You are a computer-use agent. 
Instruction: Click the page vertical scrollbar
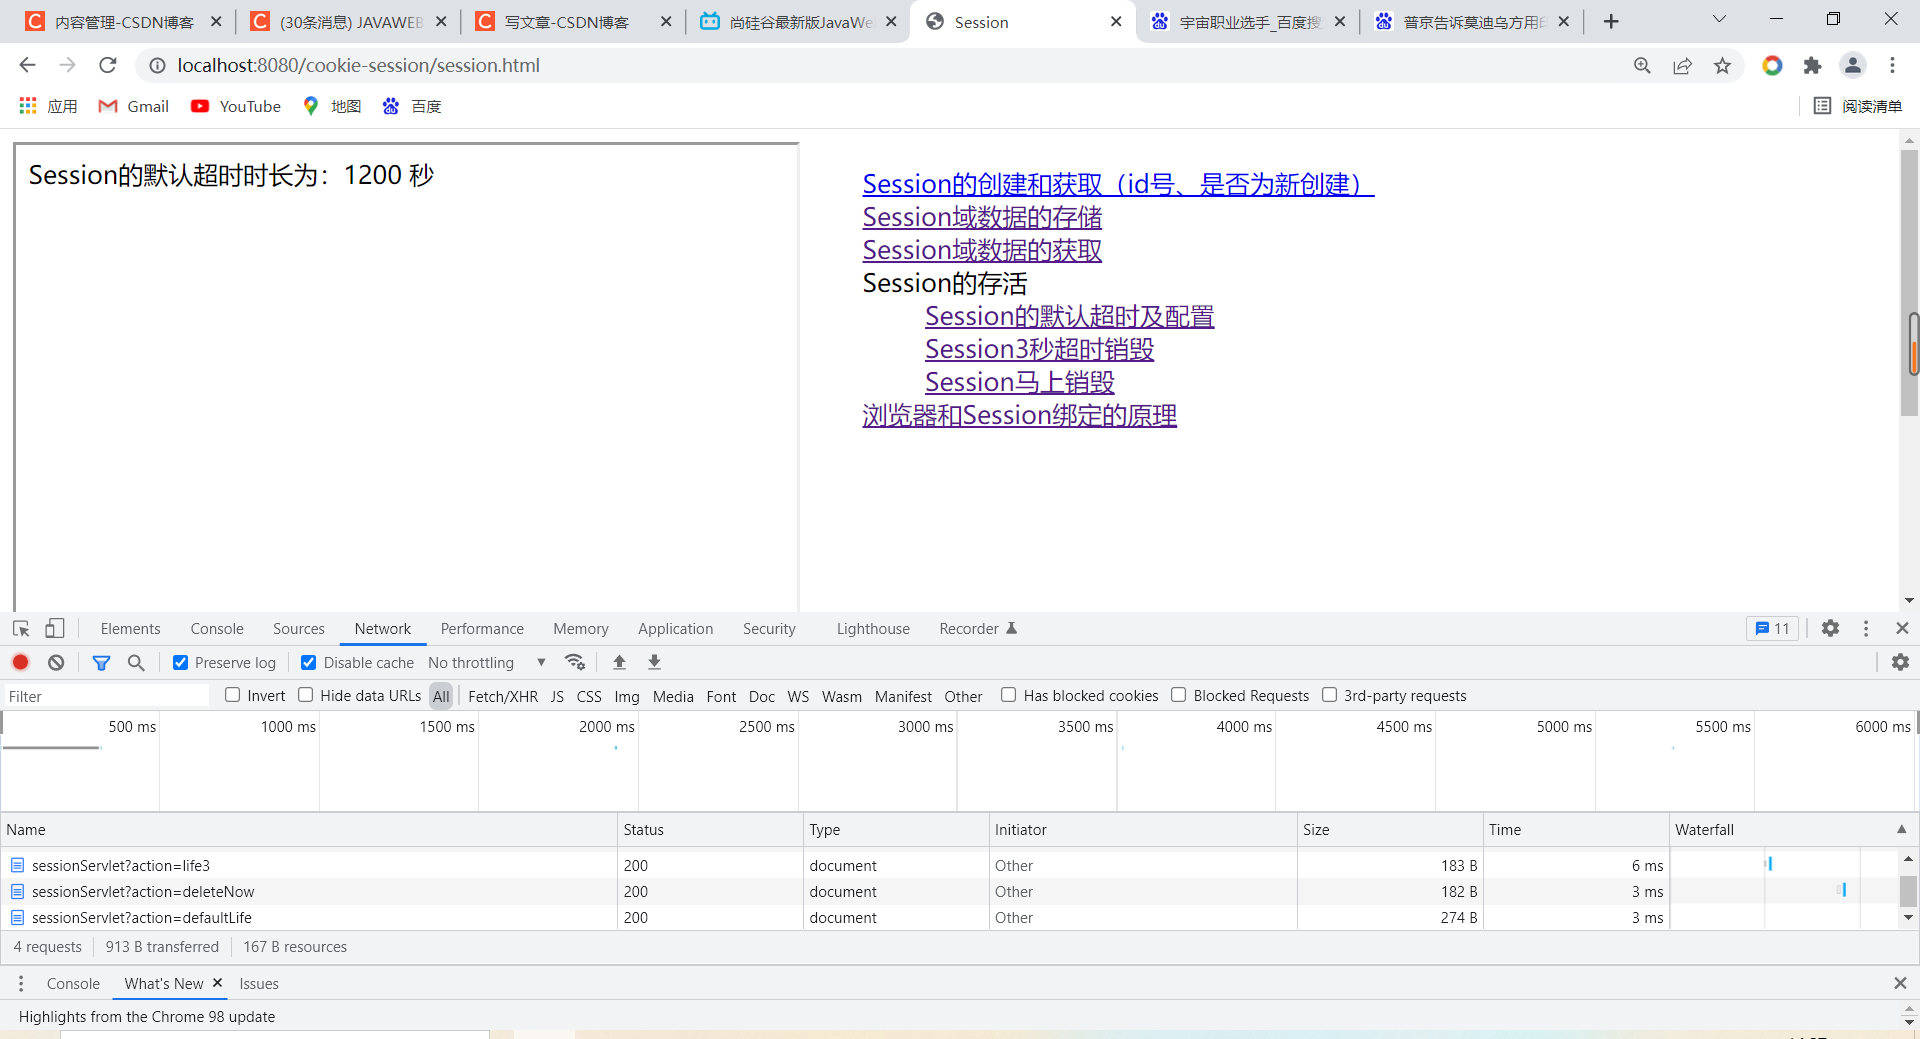tap(1909, 283)
